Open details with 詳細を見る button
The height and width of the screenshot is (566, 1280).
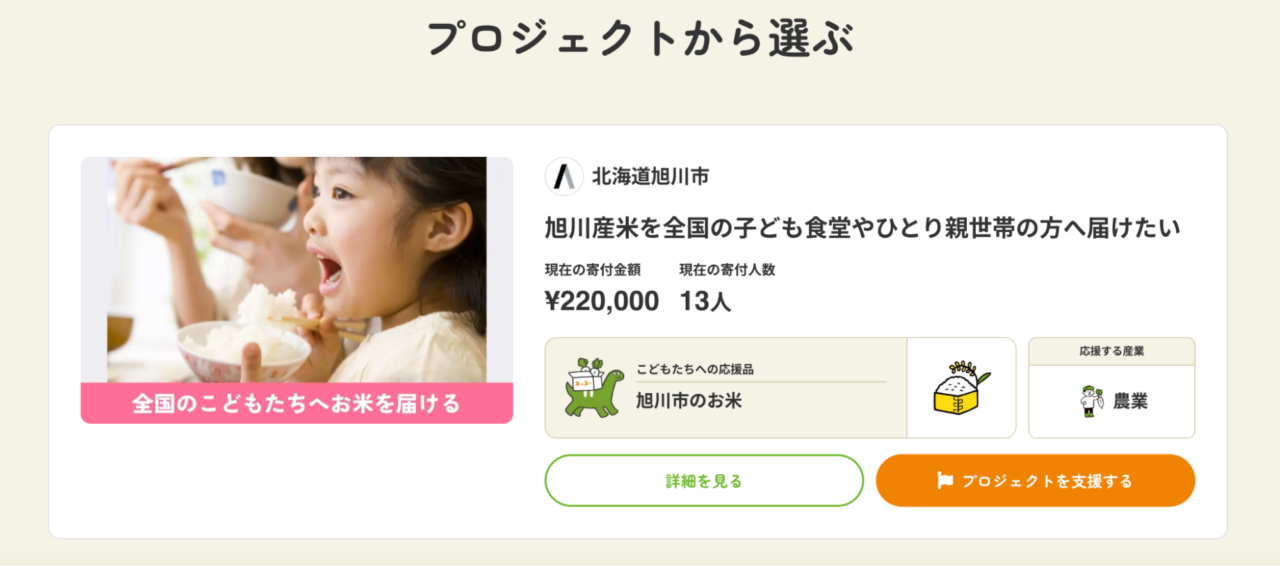[704, 481]
